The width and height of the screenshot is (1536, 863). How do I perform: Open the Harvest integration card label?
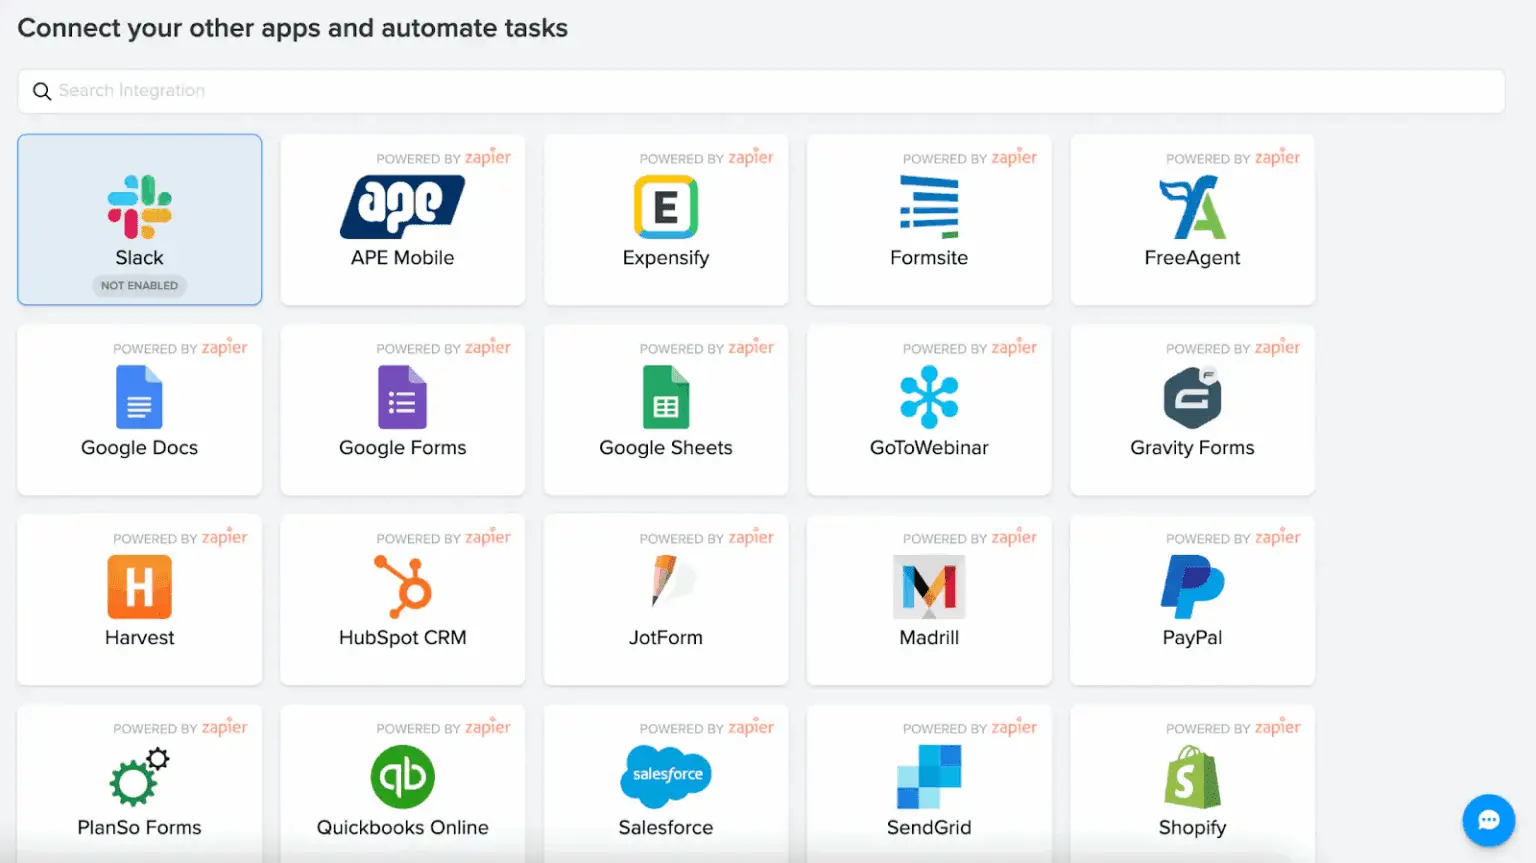(x=139, y=638)
